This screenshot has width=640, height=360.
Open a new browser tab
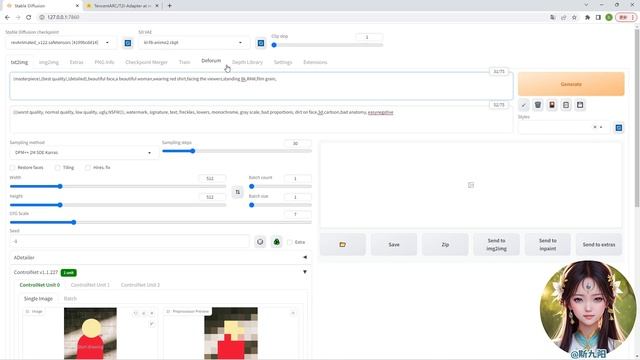pos(169,6)
